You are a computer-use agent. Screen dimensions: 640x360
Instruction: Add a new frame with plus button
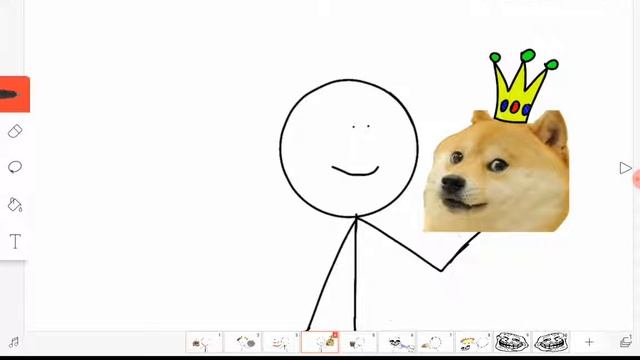(589, 342)
